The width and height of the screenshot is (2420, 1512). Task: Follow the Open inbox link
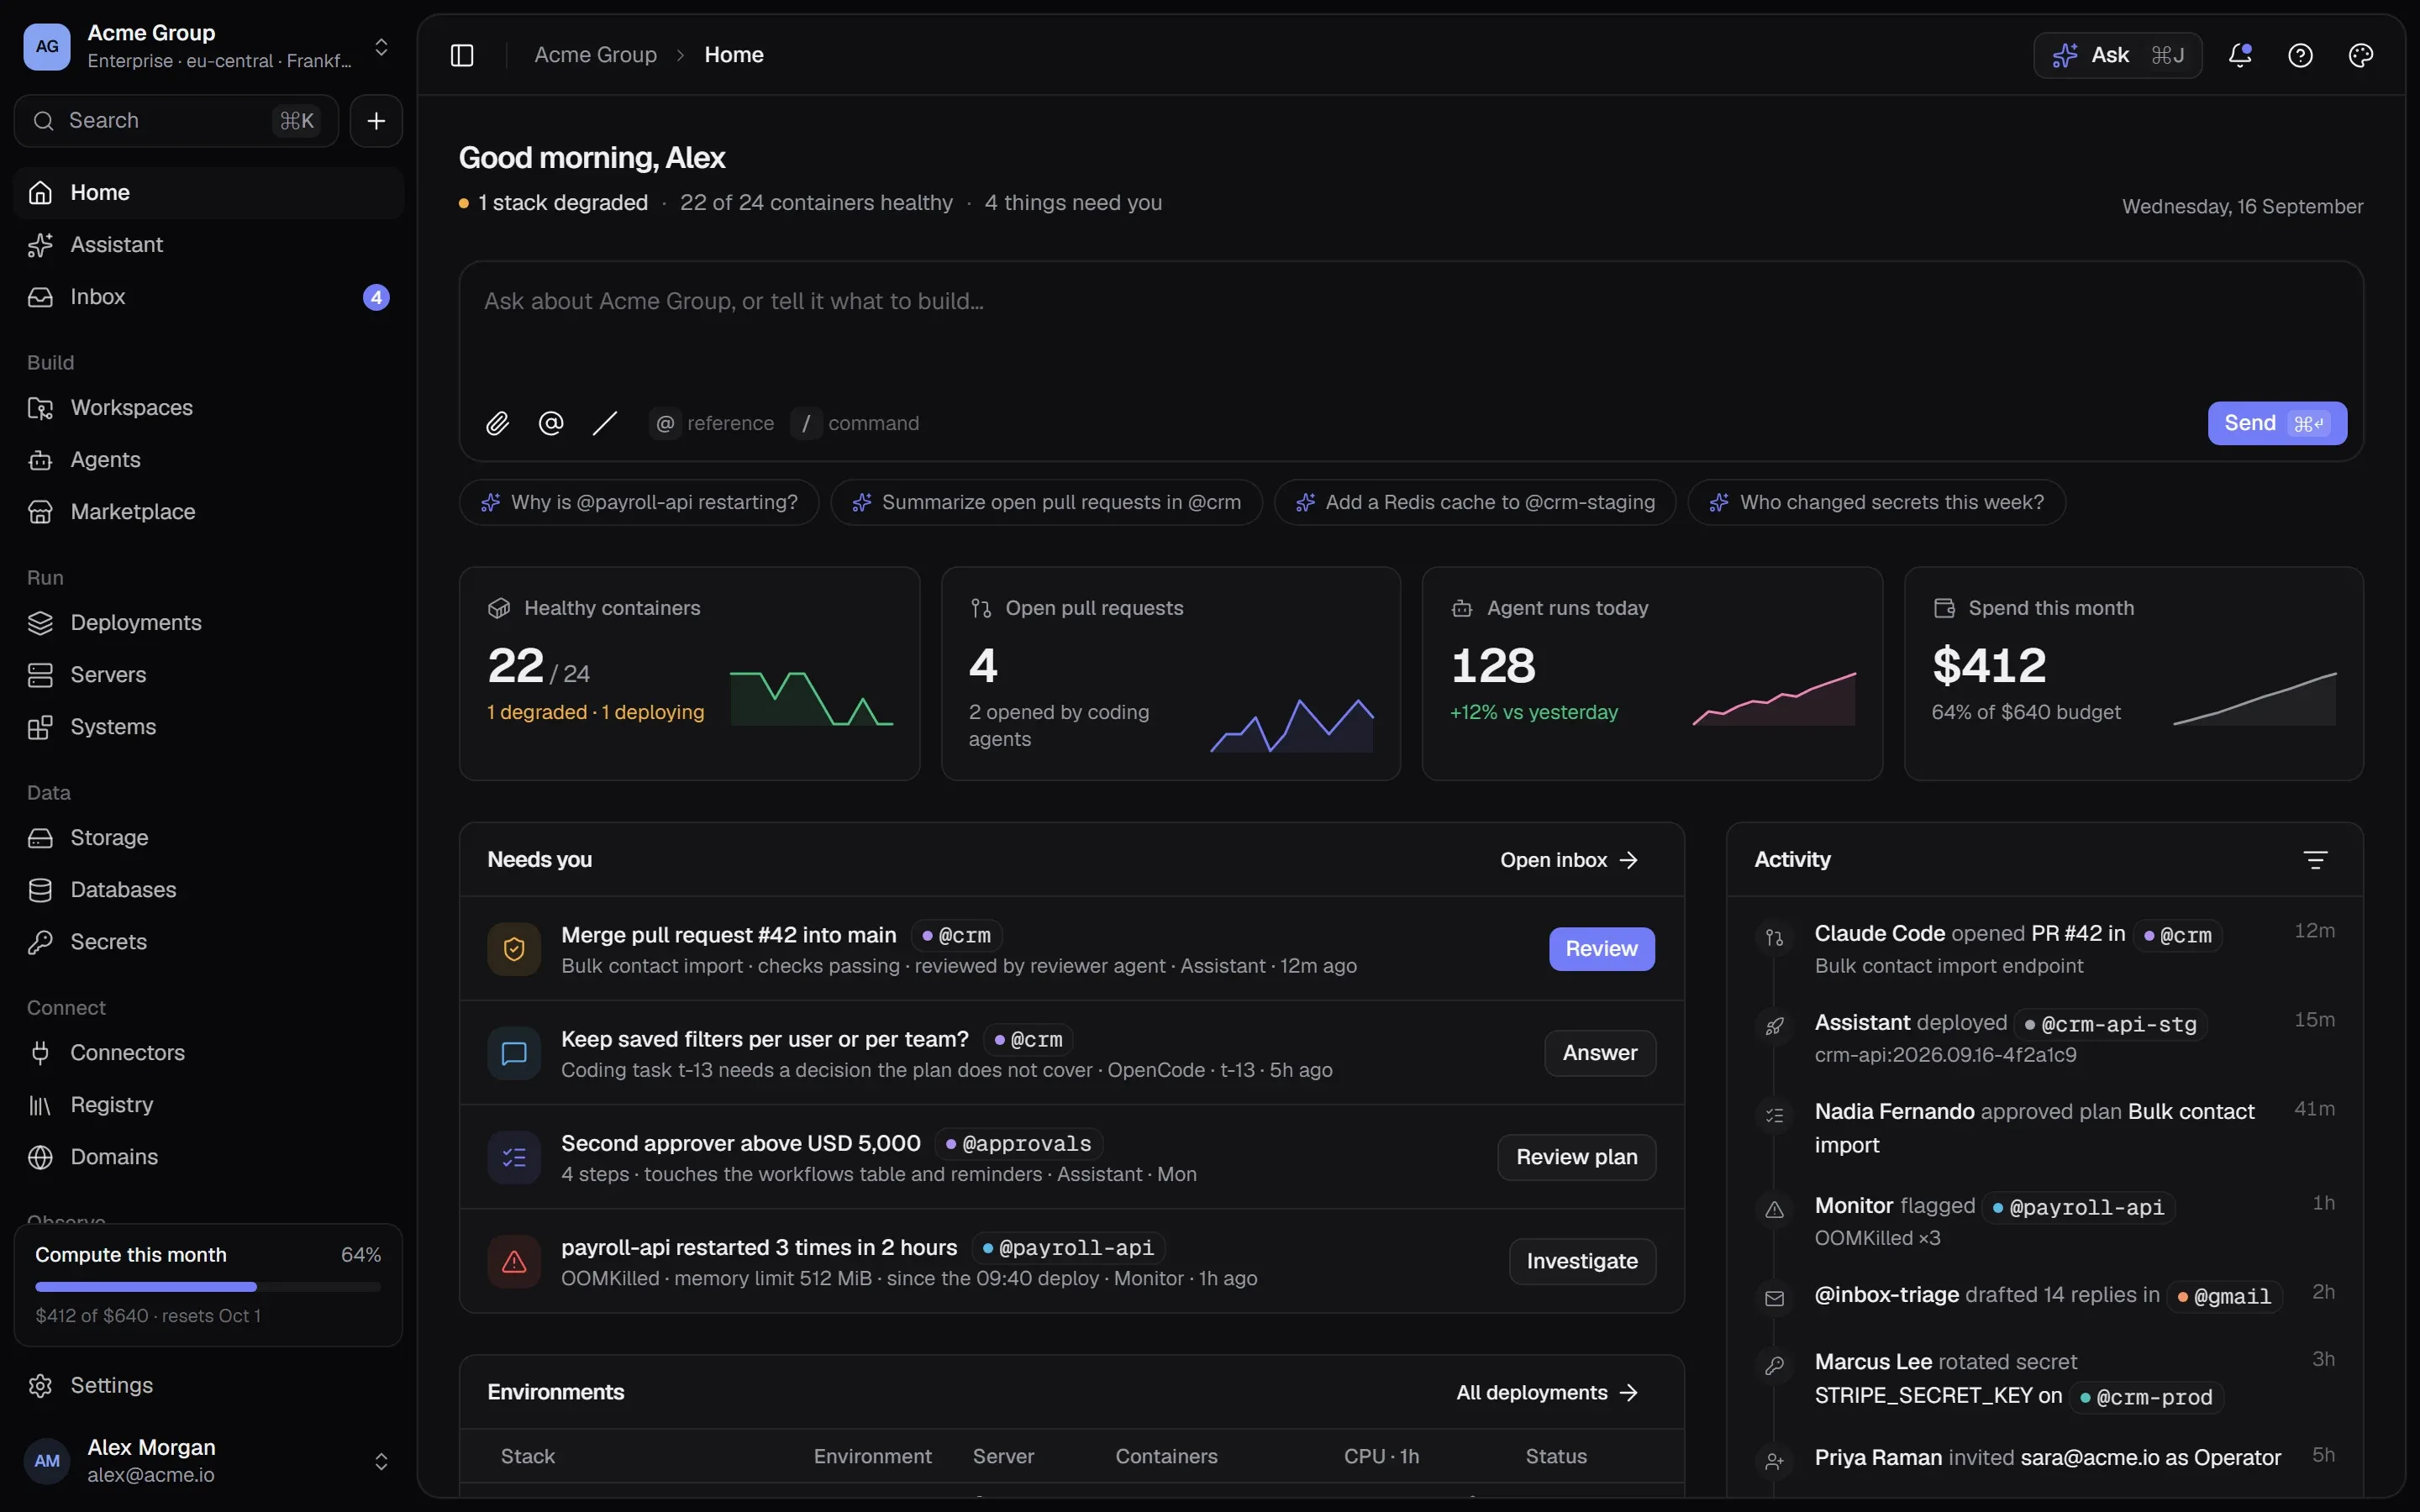tap(1569, 860)
